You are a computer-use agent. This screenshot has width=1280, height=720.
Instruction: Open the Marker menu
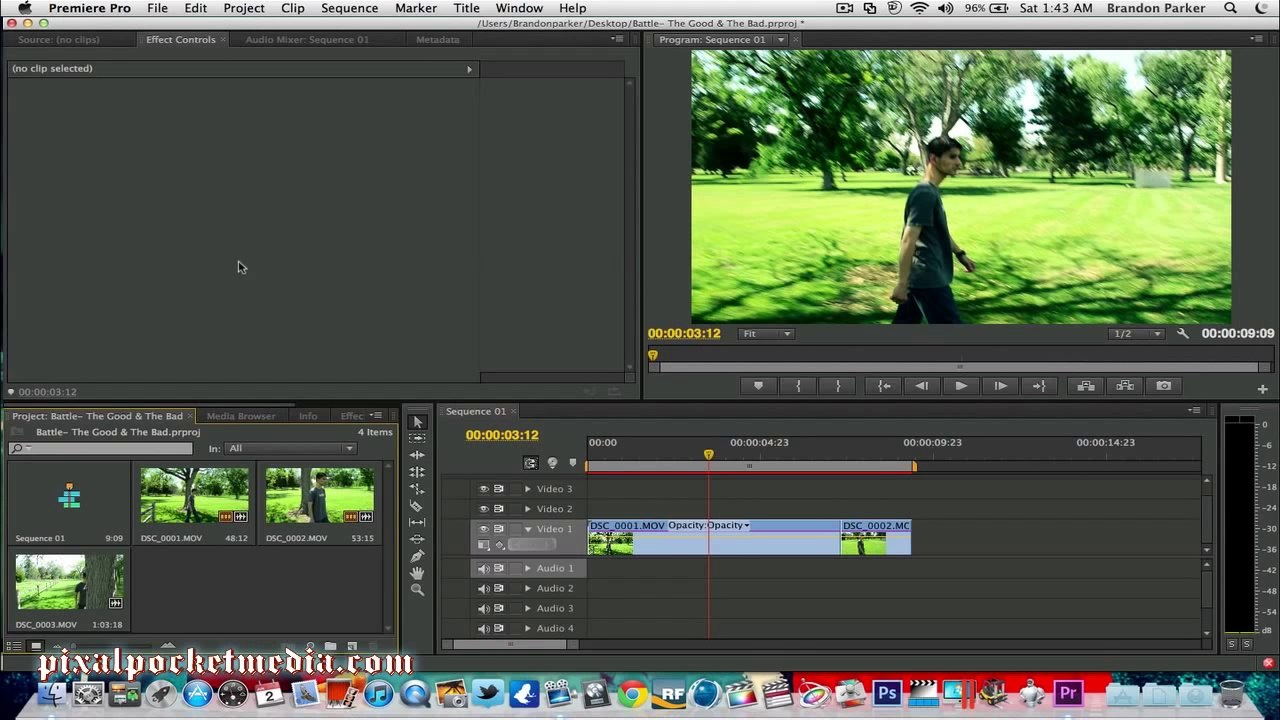pos(415,8)
